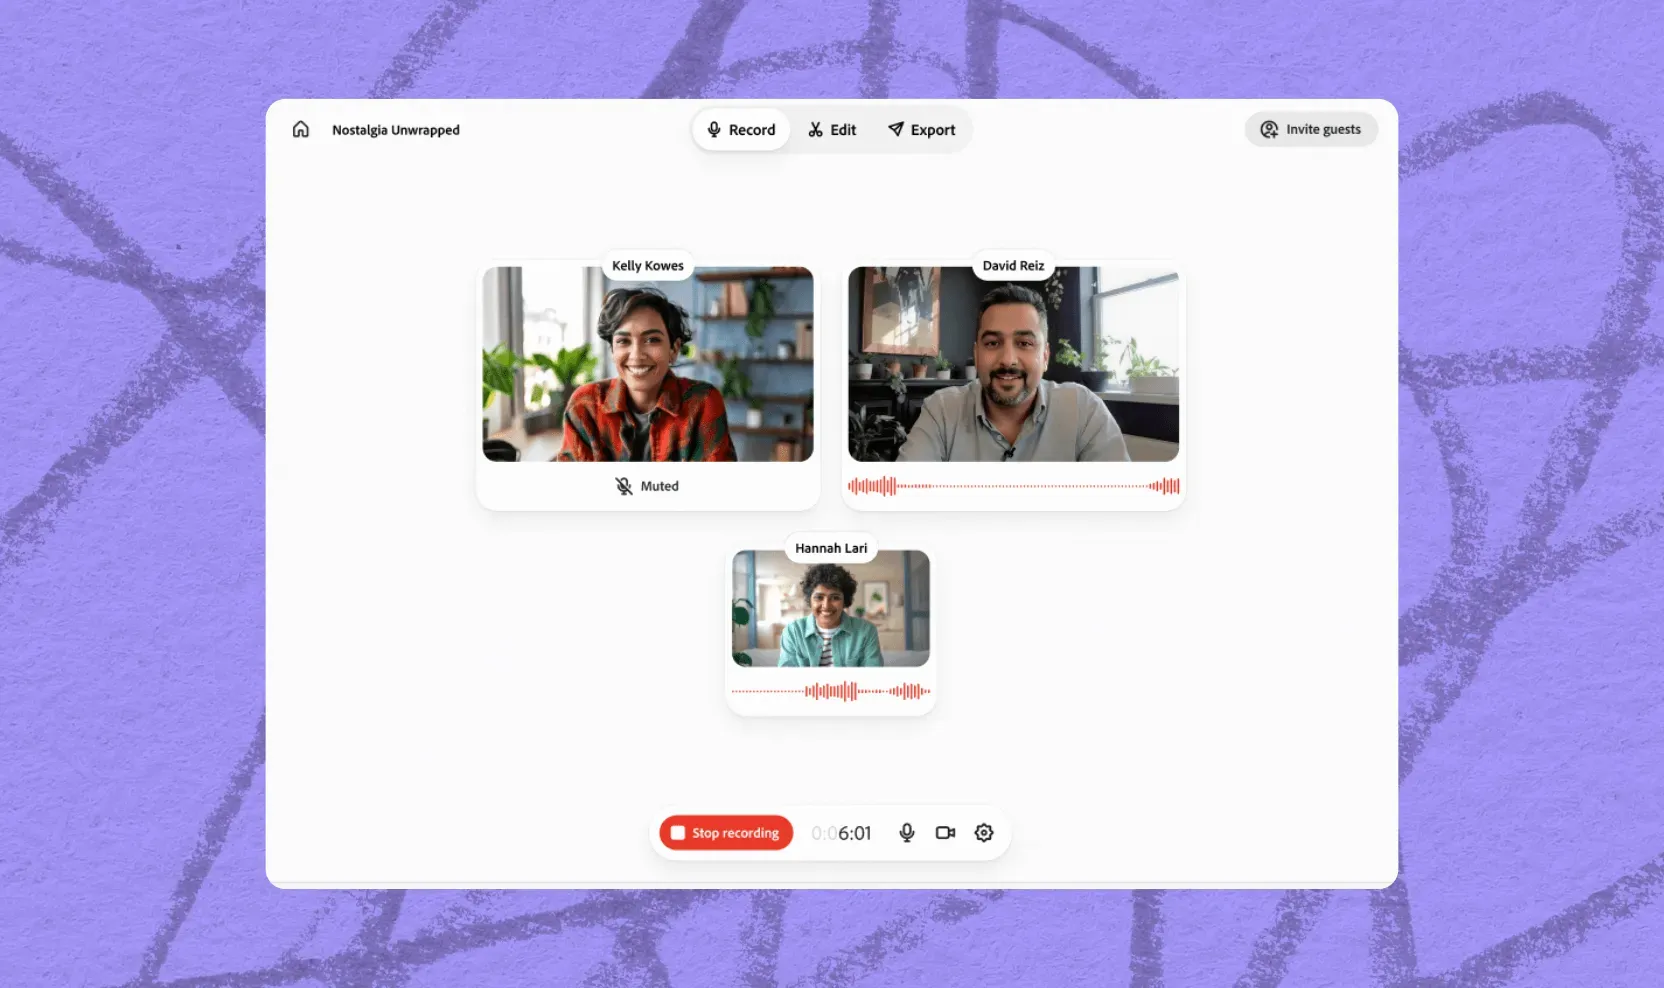The height and width of the screenshot is (988, 1664).
Task: Click Stop recording
Action: click(x=724, y=832)
